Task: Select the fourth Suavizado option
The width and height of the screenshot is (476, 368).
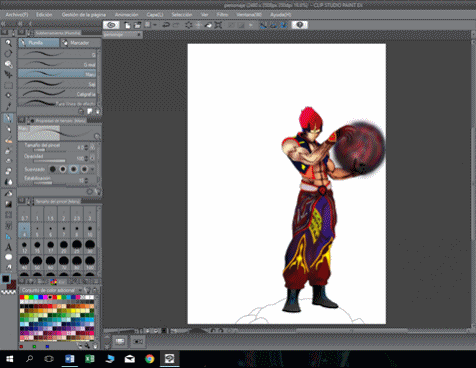Action: pyautogui.click(x=84, y=169)
